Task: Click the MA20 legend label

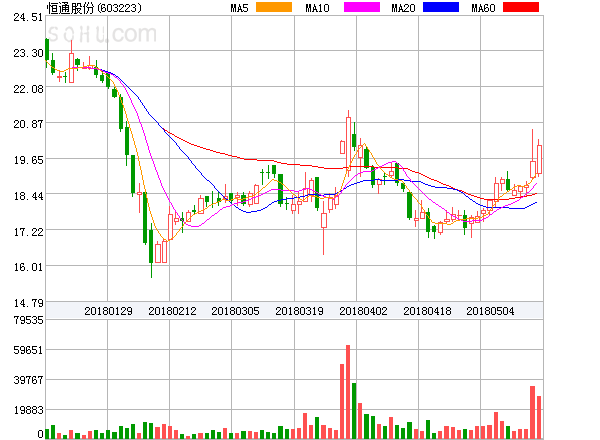Action: coord(403,8)
